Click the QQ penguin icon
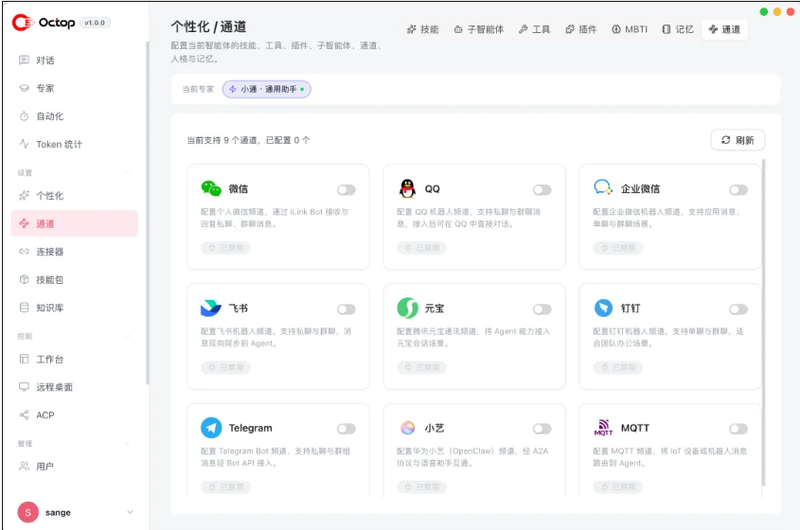The width and height of the screenshot is (800, 530). tap(407, 188)
